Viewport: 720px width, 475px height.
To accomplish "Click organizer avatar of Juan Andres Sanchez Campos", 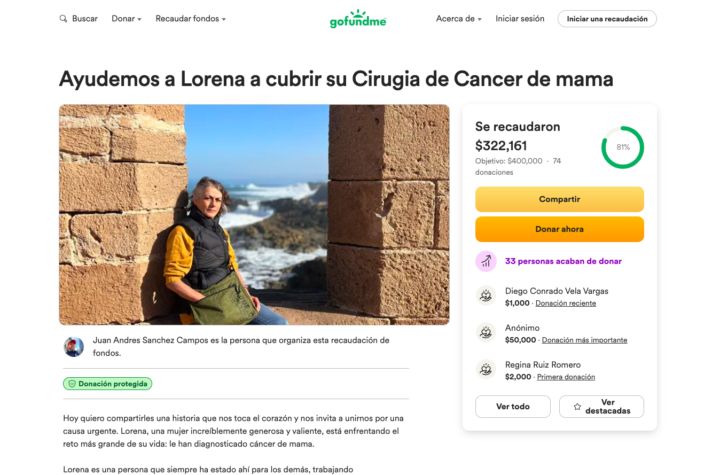I will point(73,347).
